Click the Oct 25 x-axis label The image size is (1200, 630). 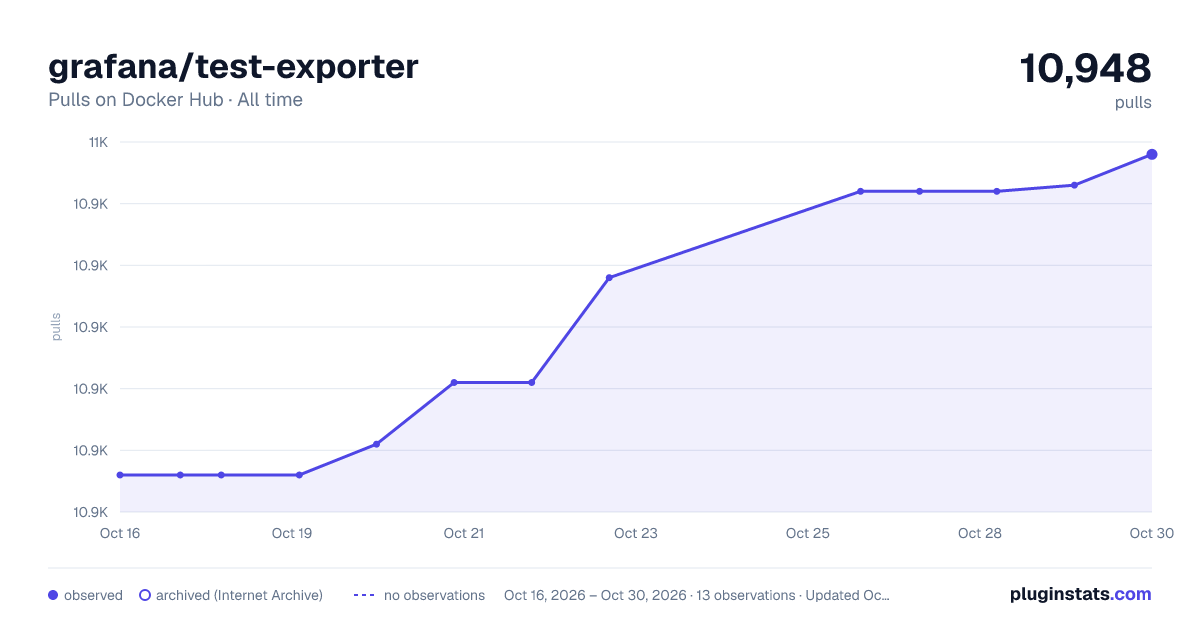[x=808, y=533]
